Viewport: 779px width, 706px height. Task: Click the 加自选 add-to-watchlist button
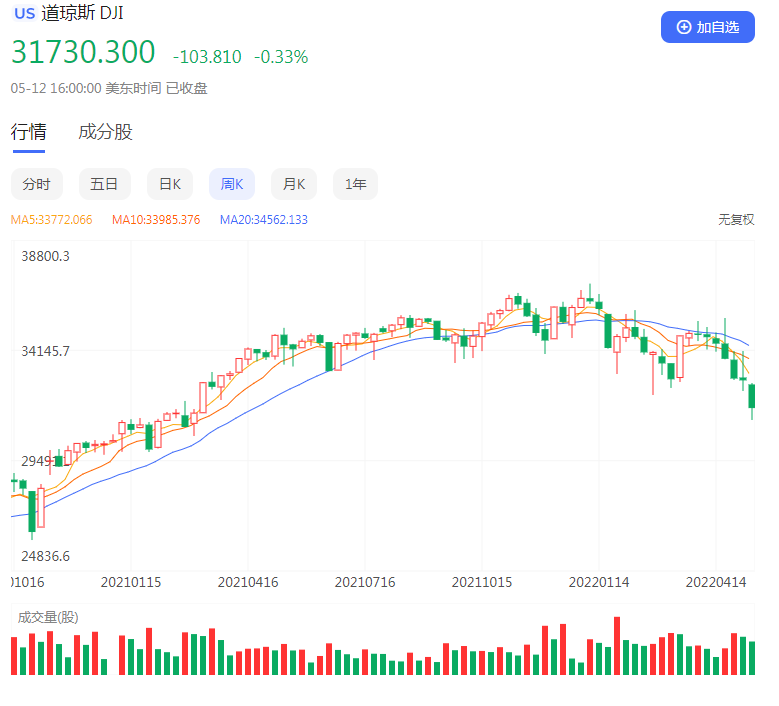click(707, 27)
